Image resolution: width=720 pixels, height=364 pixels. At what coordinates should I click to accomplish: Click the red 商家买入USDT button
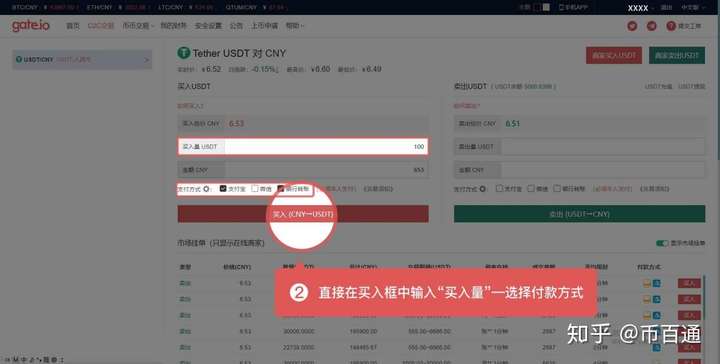tap(614, 56)
